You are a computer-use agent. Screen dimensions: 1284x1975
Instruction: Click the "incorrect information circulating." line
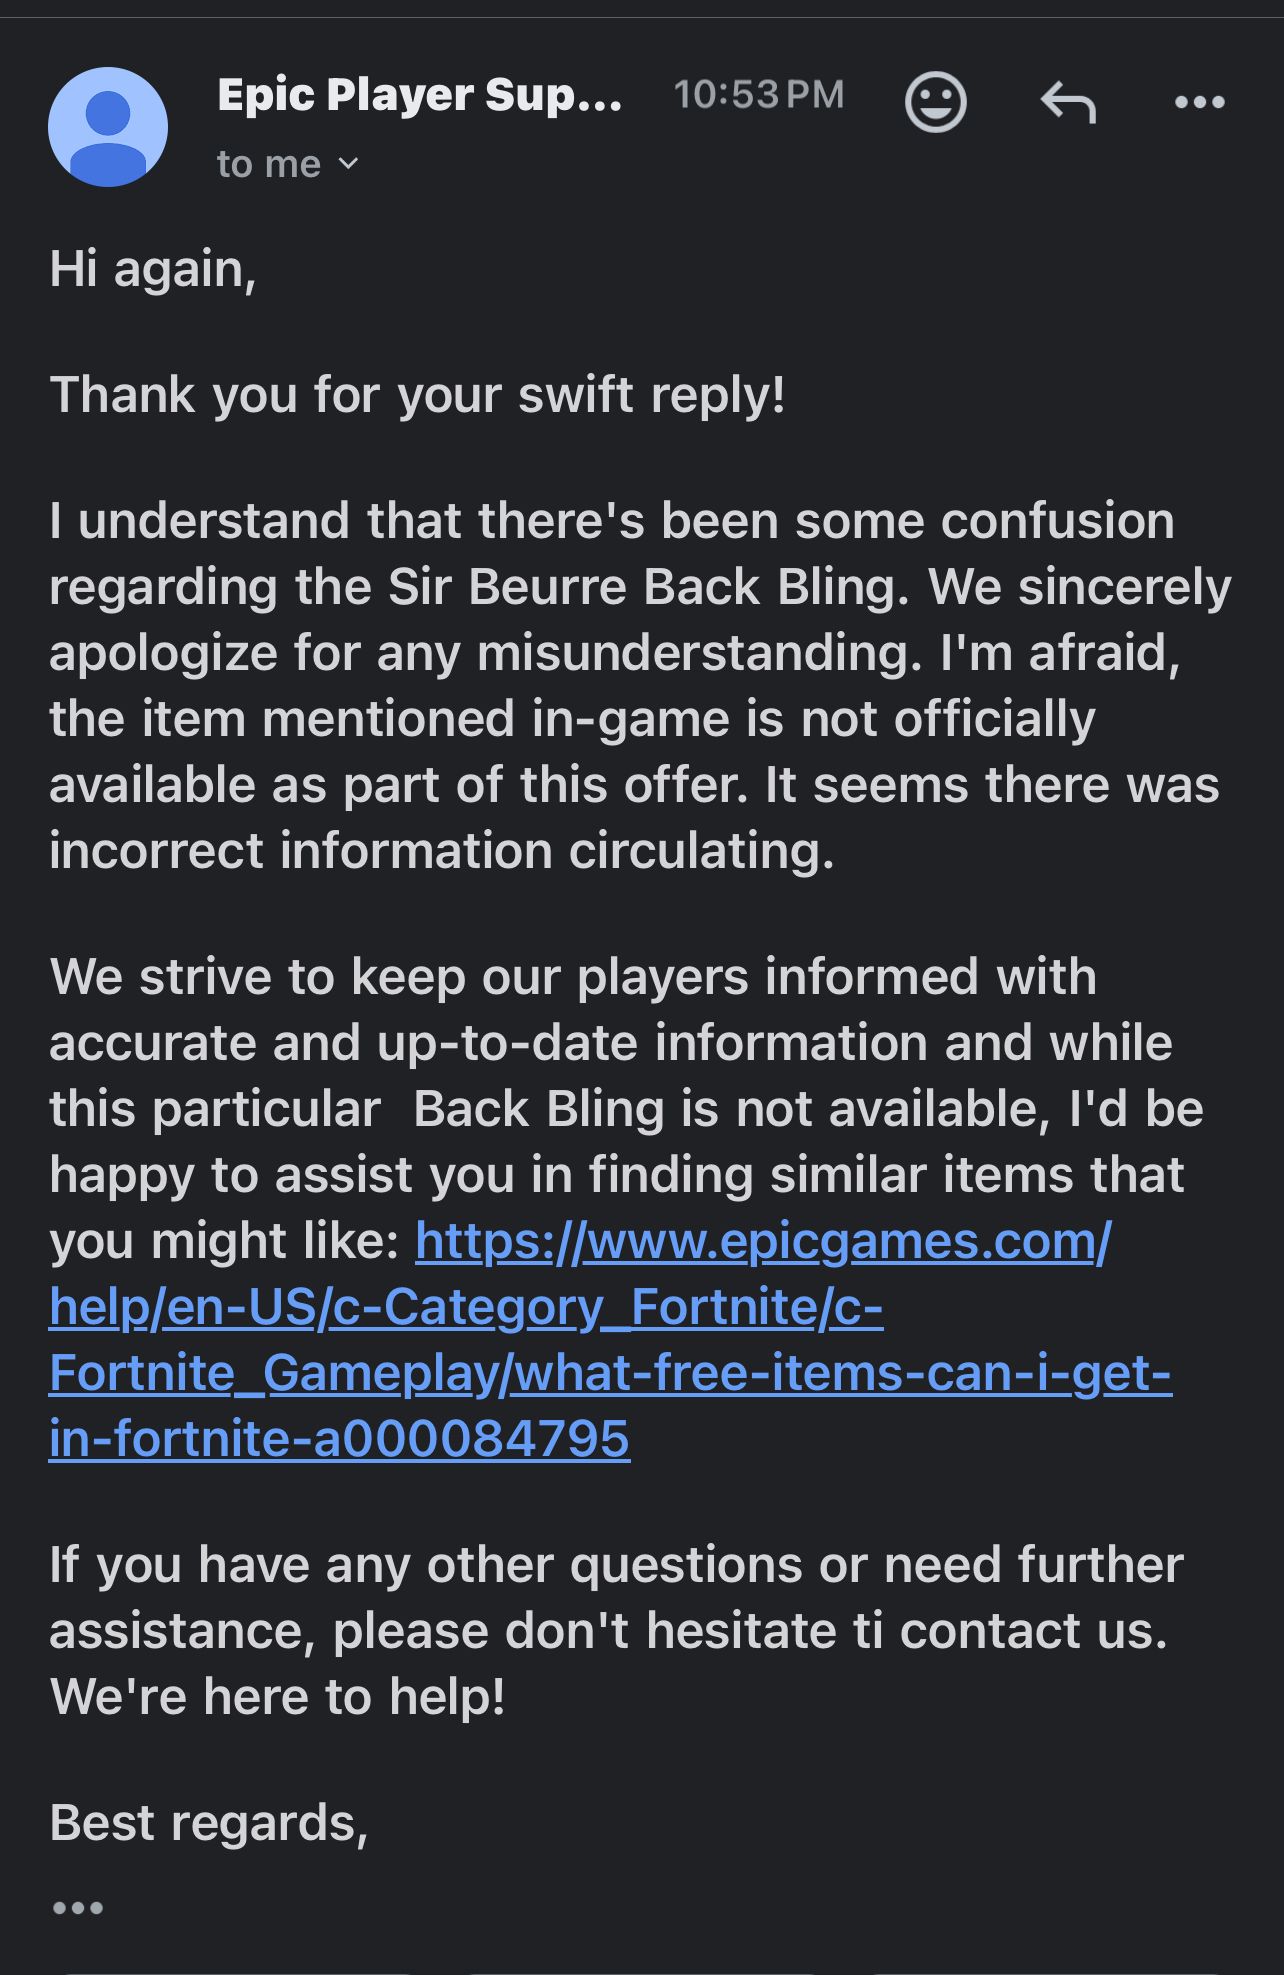point(441,851)
